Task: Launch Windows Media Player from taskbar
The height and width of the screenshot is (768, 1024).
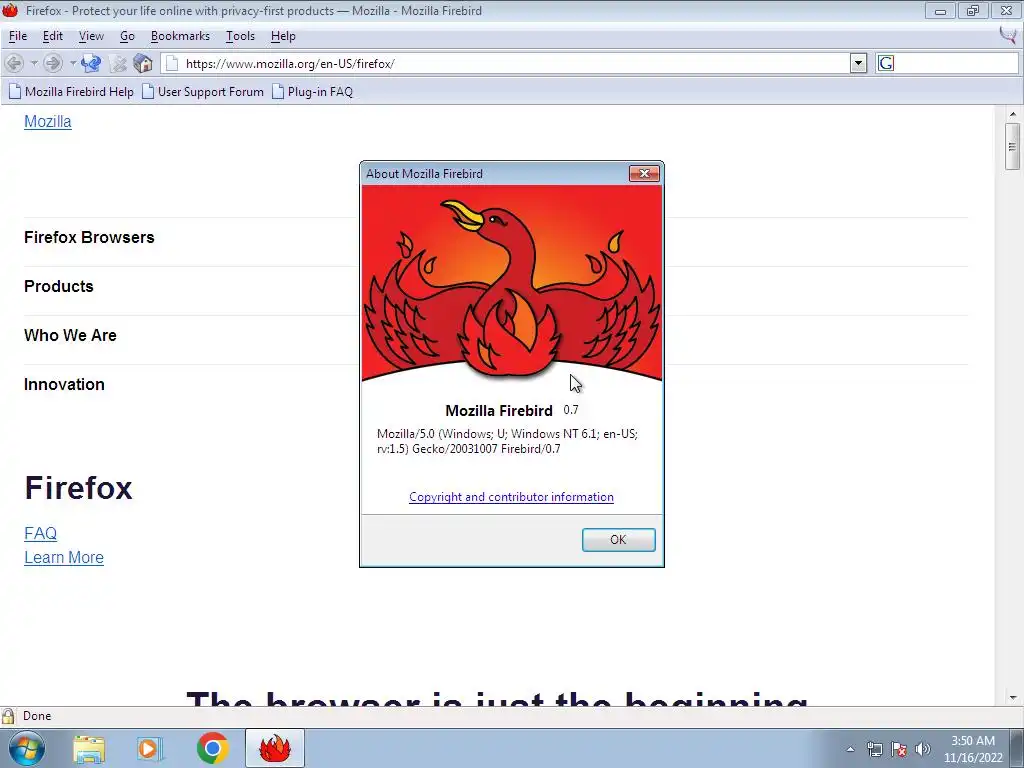Action: 150,748
